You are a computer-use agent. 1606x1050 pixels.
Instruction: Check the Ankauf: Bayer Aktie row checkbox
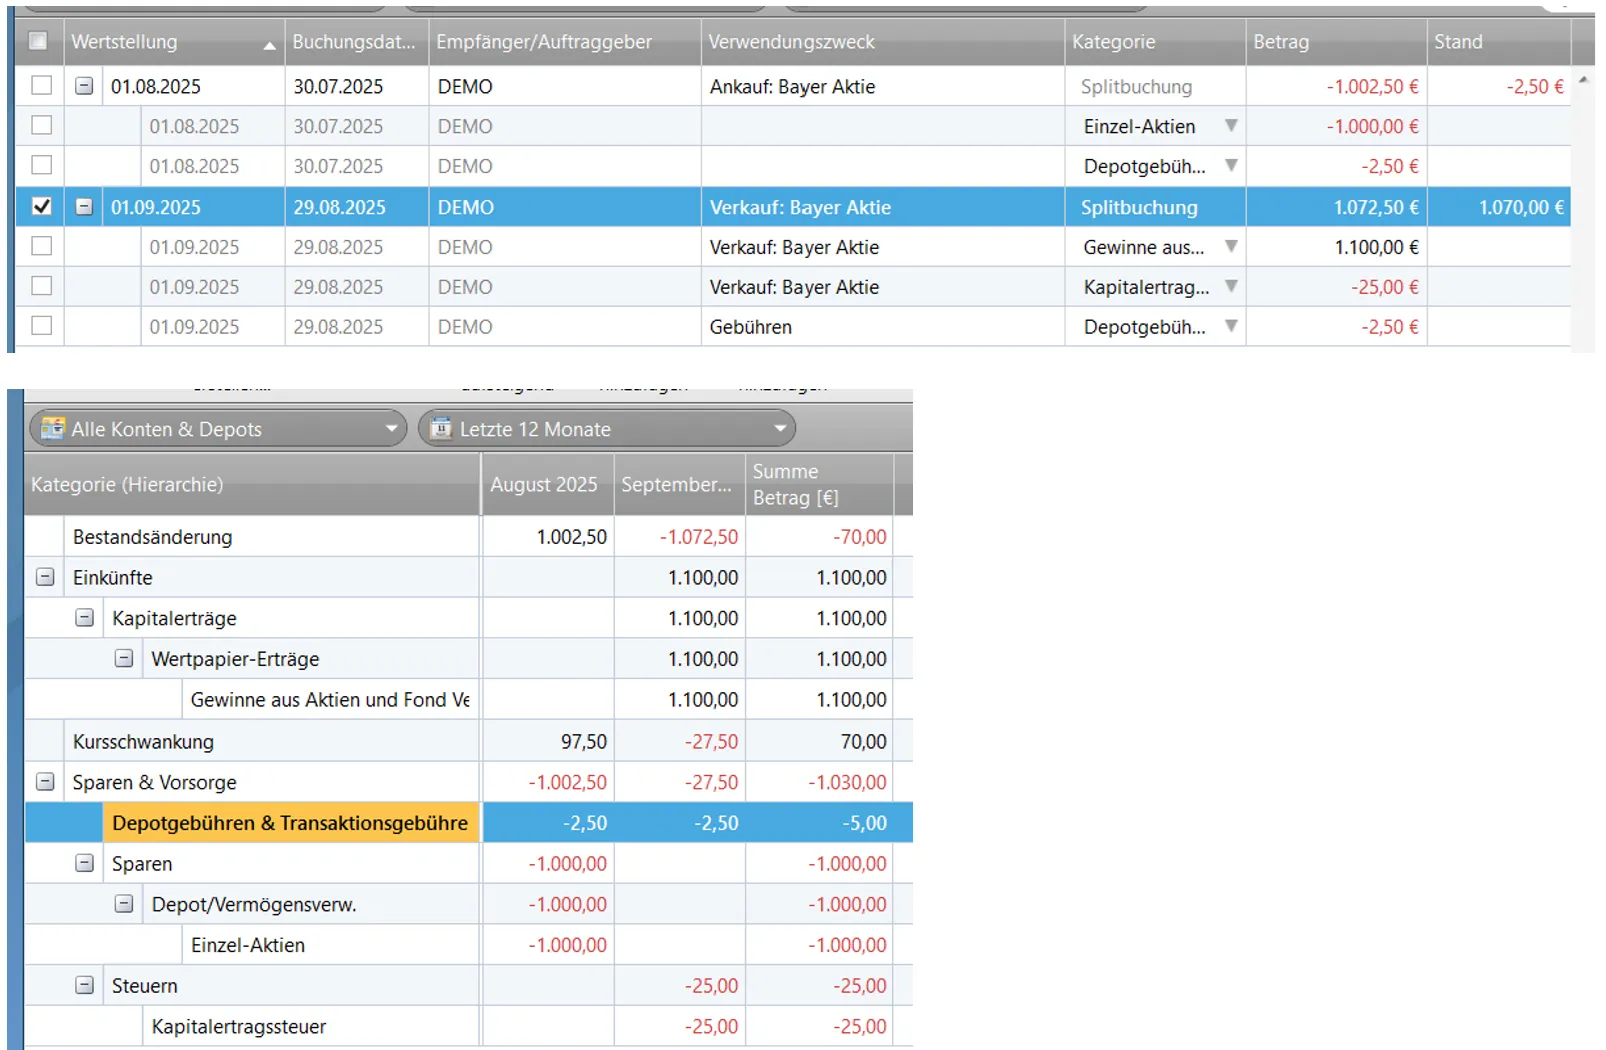point(41,85)
